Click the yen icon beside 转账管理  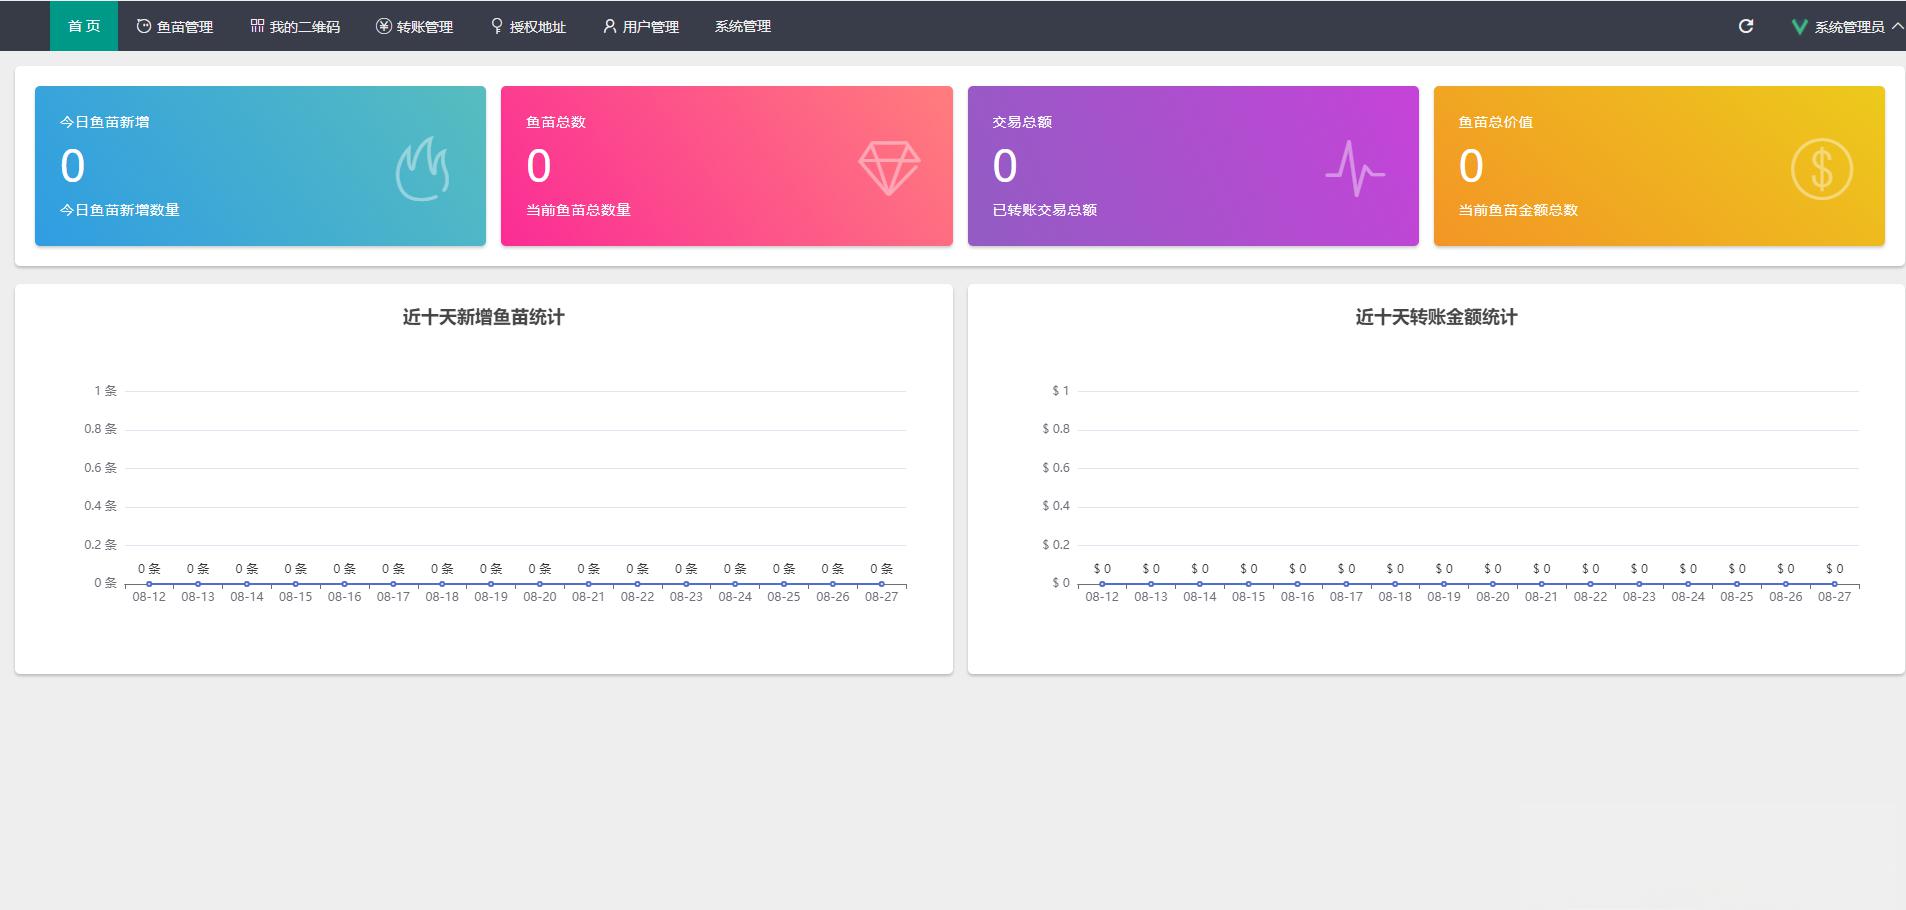(384, 26)
